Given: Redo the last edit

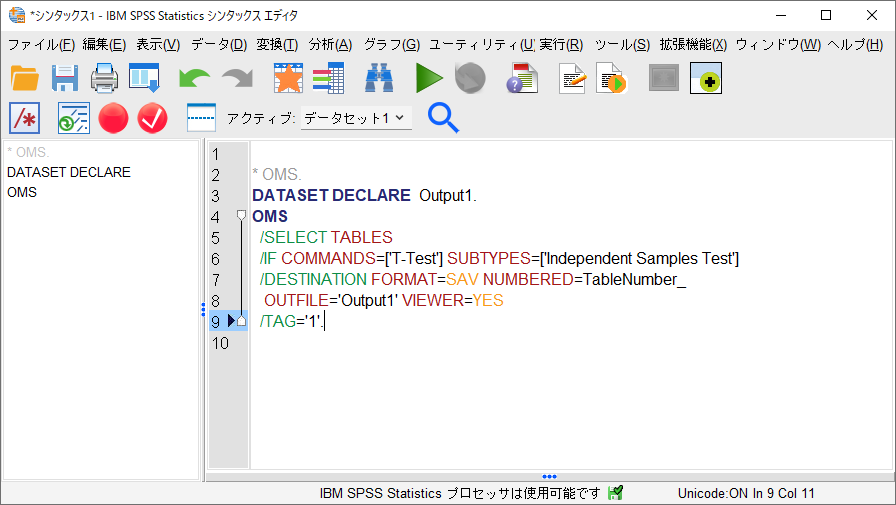Looking at the screenshot, I should 238,78.
